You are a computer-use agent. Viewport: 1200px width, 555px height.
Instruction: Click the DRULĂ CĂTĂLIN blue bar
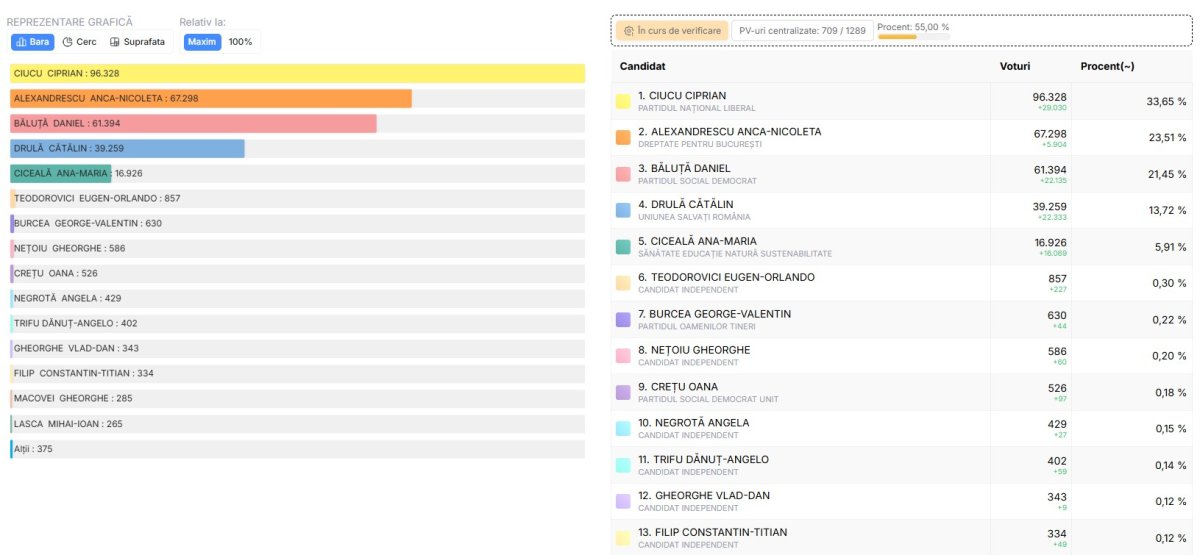click(x=127, y=149)
